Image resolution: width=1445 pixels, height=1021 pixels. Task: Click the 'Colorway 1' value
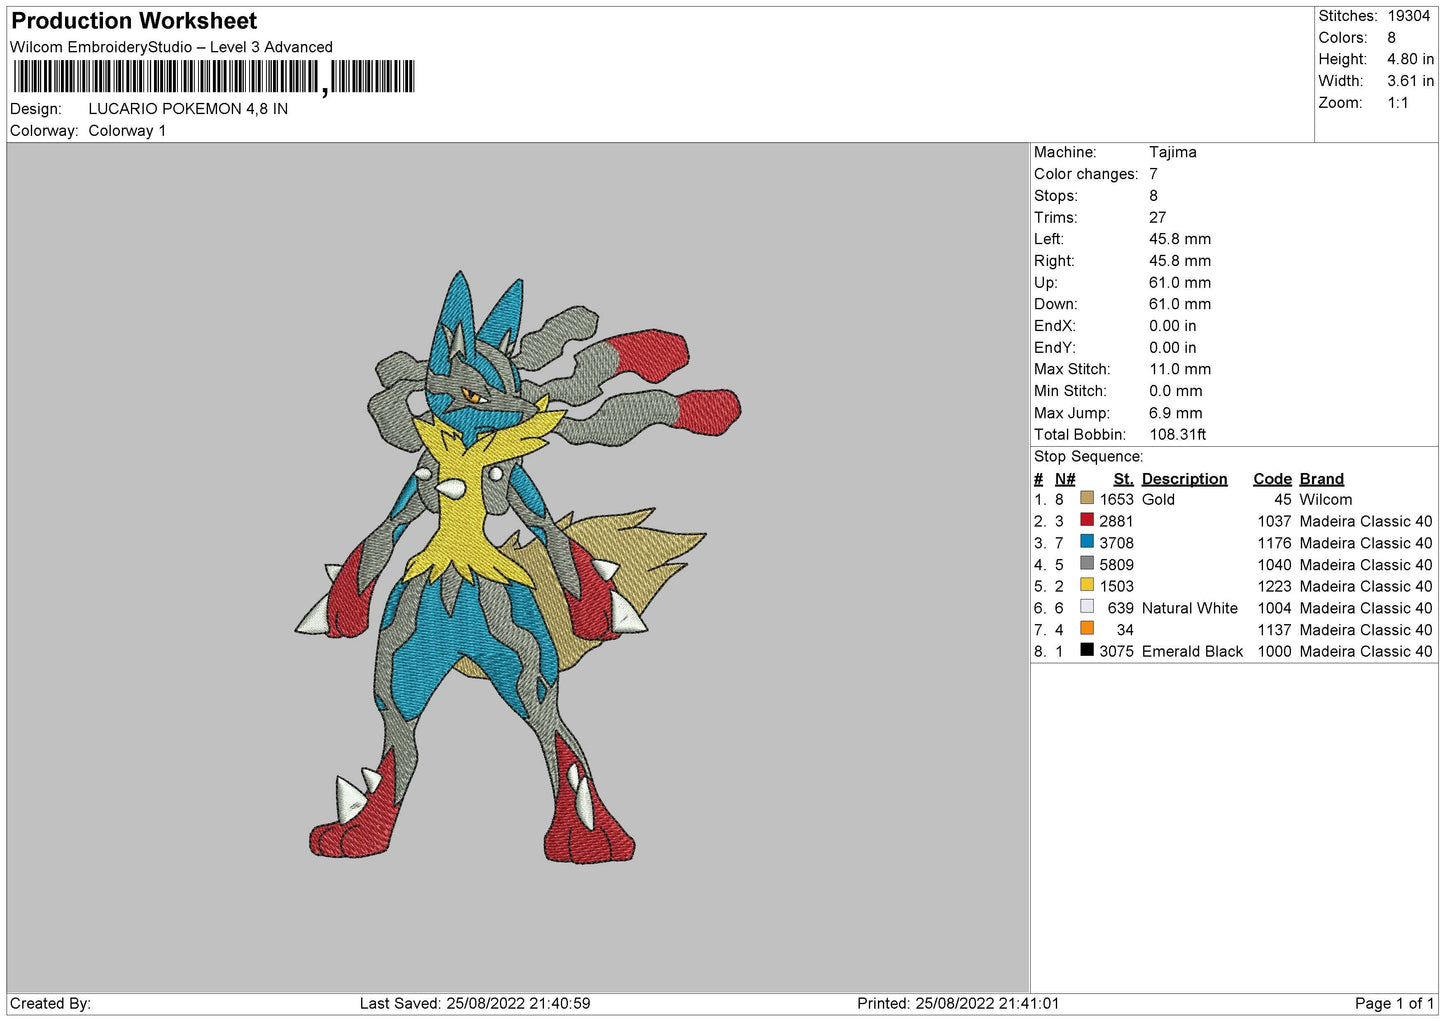click(127, 131)
